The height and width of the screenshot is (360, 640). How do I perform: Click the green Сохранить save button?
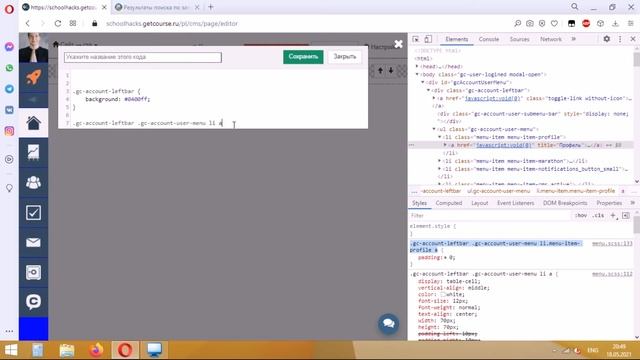pos(303,57)
